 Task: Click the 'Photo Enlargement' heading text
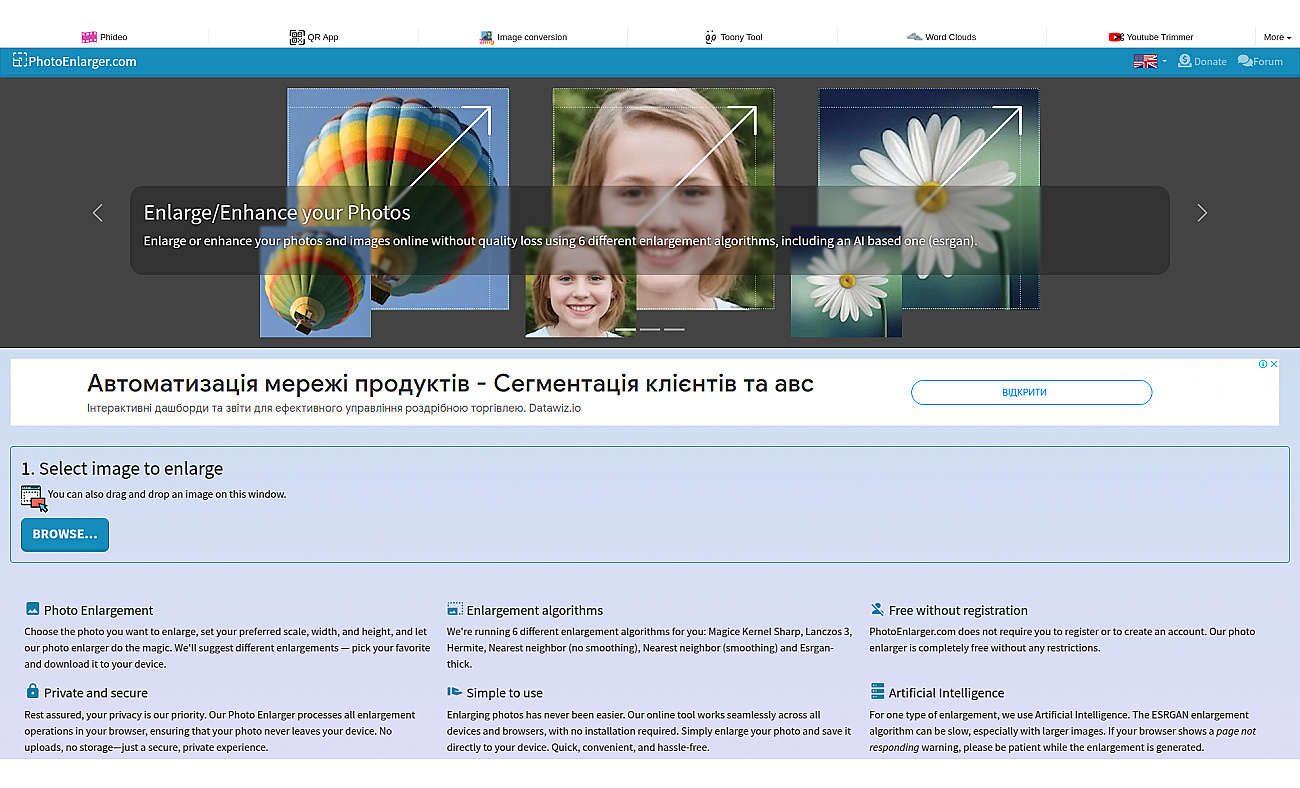click(99, 610)
